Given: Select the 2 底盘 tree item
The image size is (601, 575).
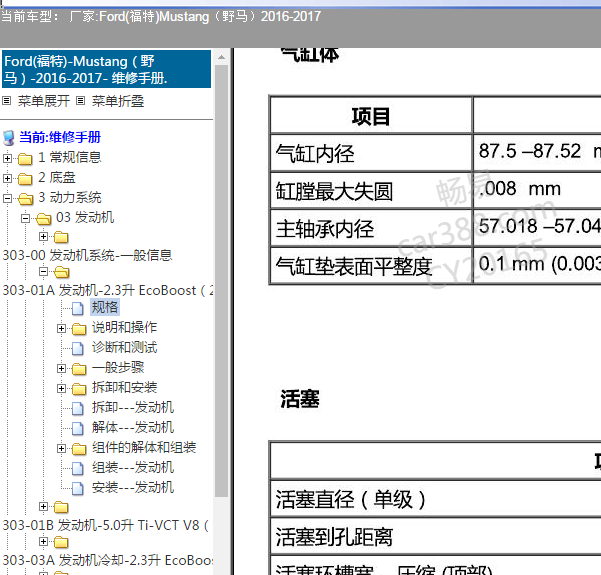Looking at the screenshot, I should [57, 177].
